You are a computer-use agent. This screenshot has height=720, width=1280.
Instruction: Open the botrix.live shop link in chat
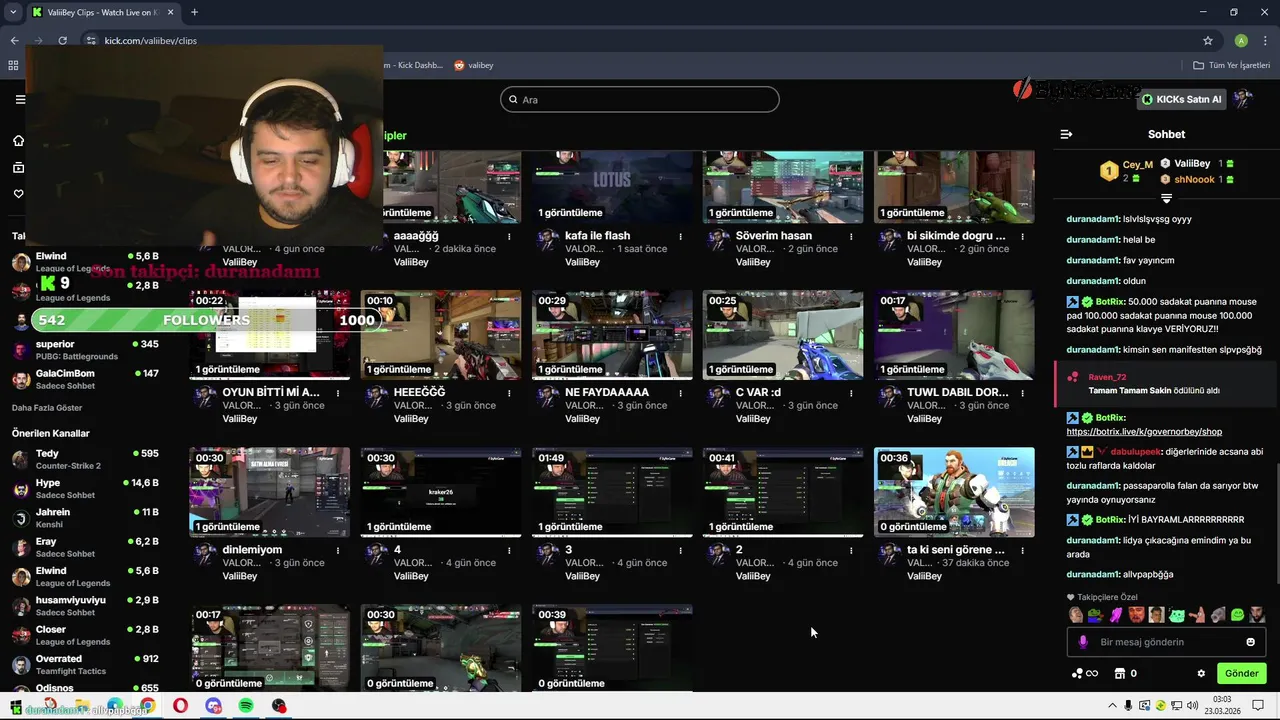(x=1144, y=432)
